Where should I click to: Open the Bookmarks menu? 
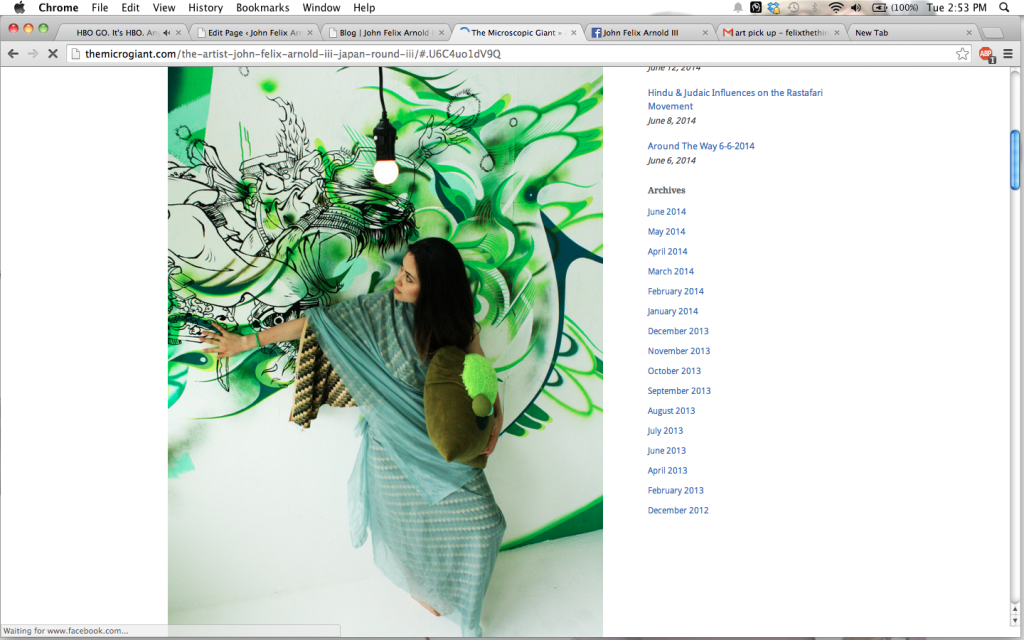click(x=262, y=8)
